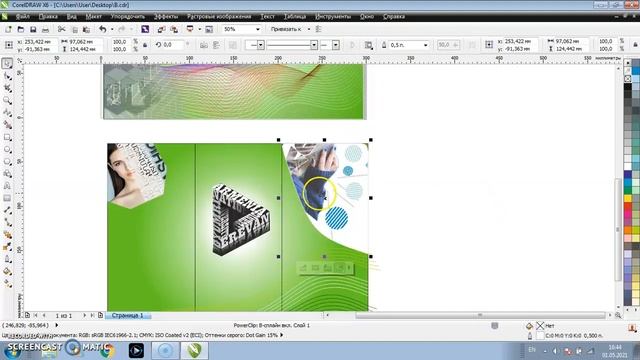Viewport: 640px width, 360px height.
Task: Select the Interactive fill tool
Action: tap(7, 284)
